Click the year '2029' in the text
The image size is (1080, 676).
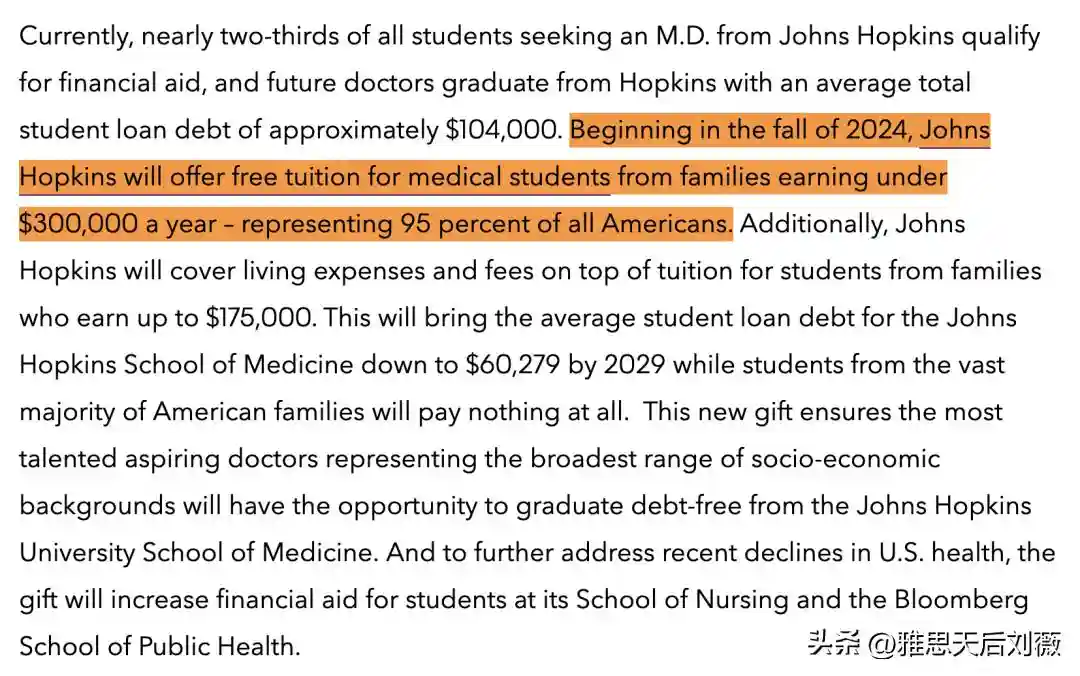634,364
